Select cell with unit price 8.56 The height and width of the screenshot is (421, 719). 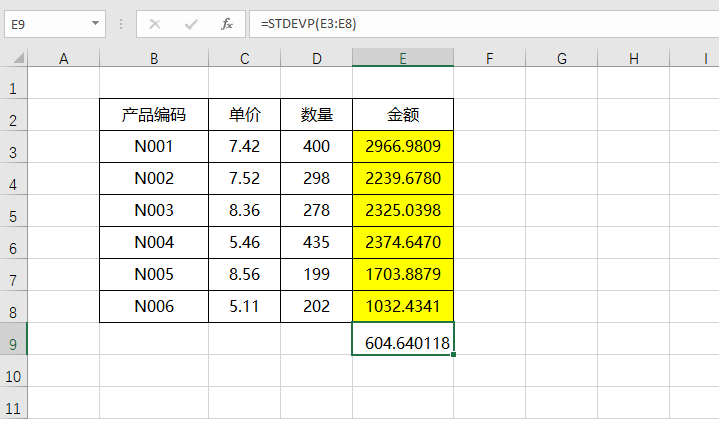click(x=244, y=275)
